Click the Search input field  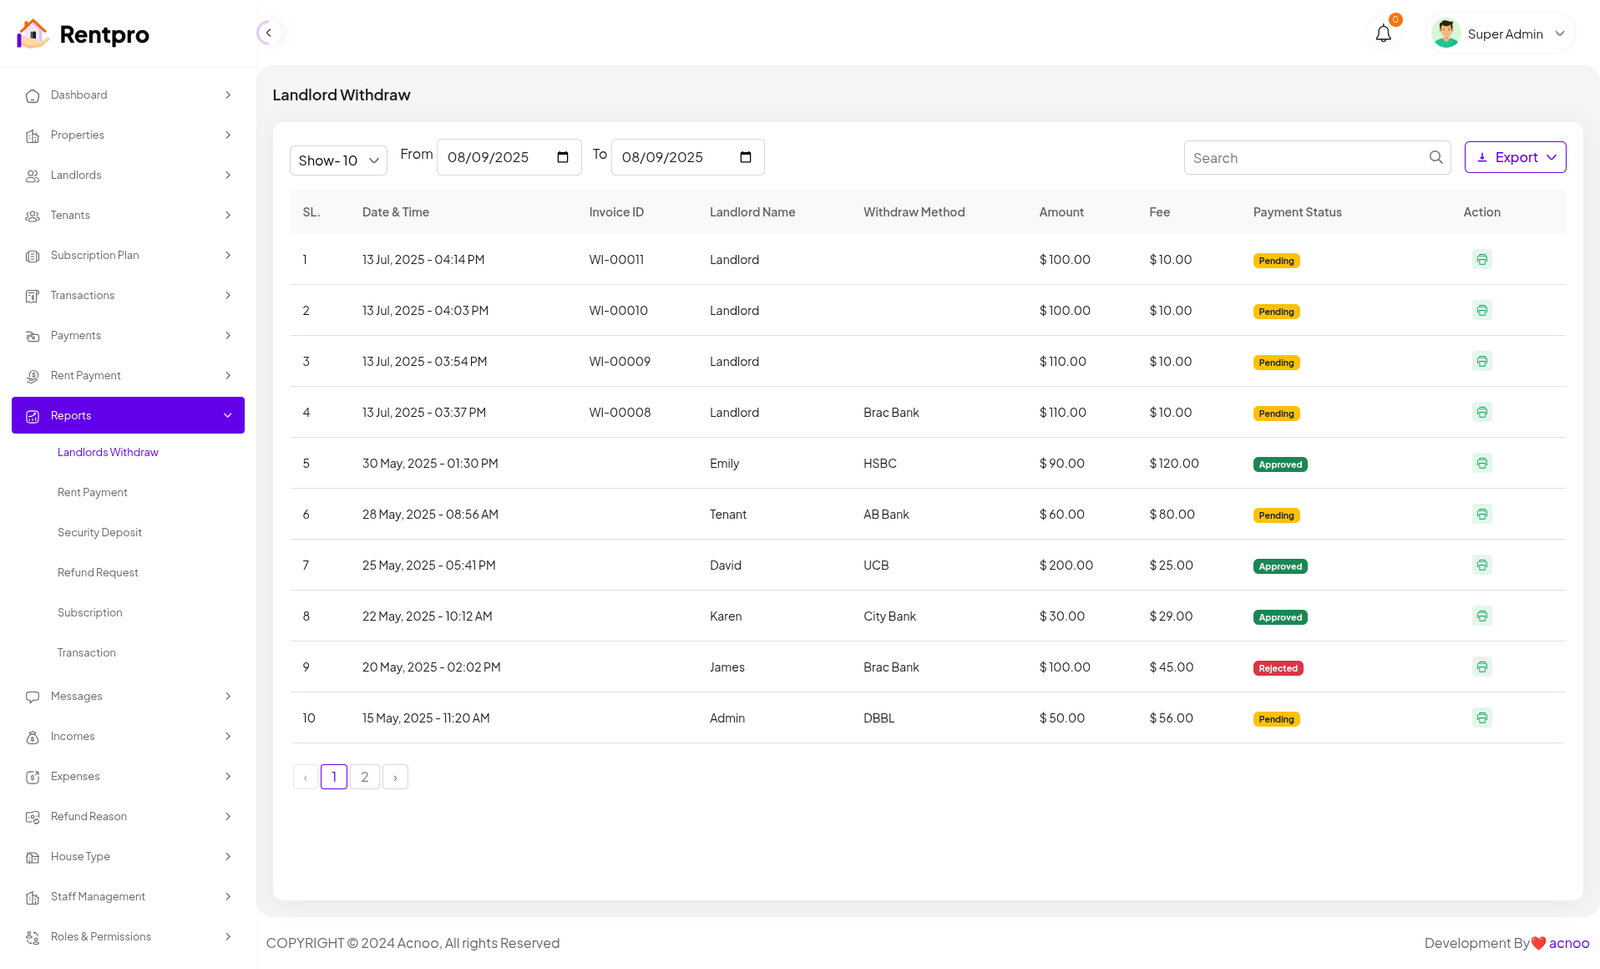tap(1305, 158)
